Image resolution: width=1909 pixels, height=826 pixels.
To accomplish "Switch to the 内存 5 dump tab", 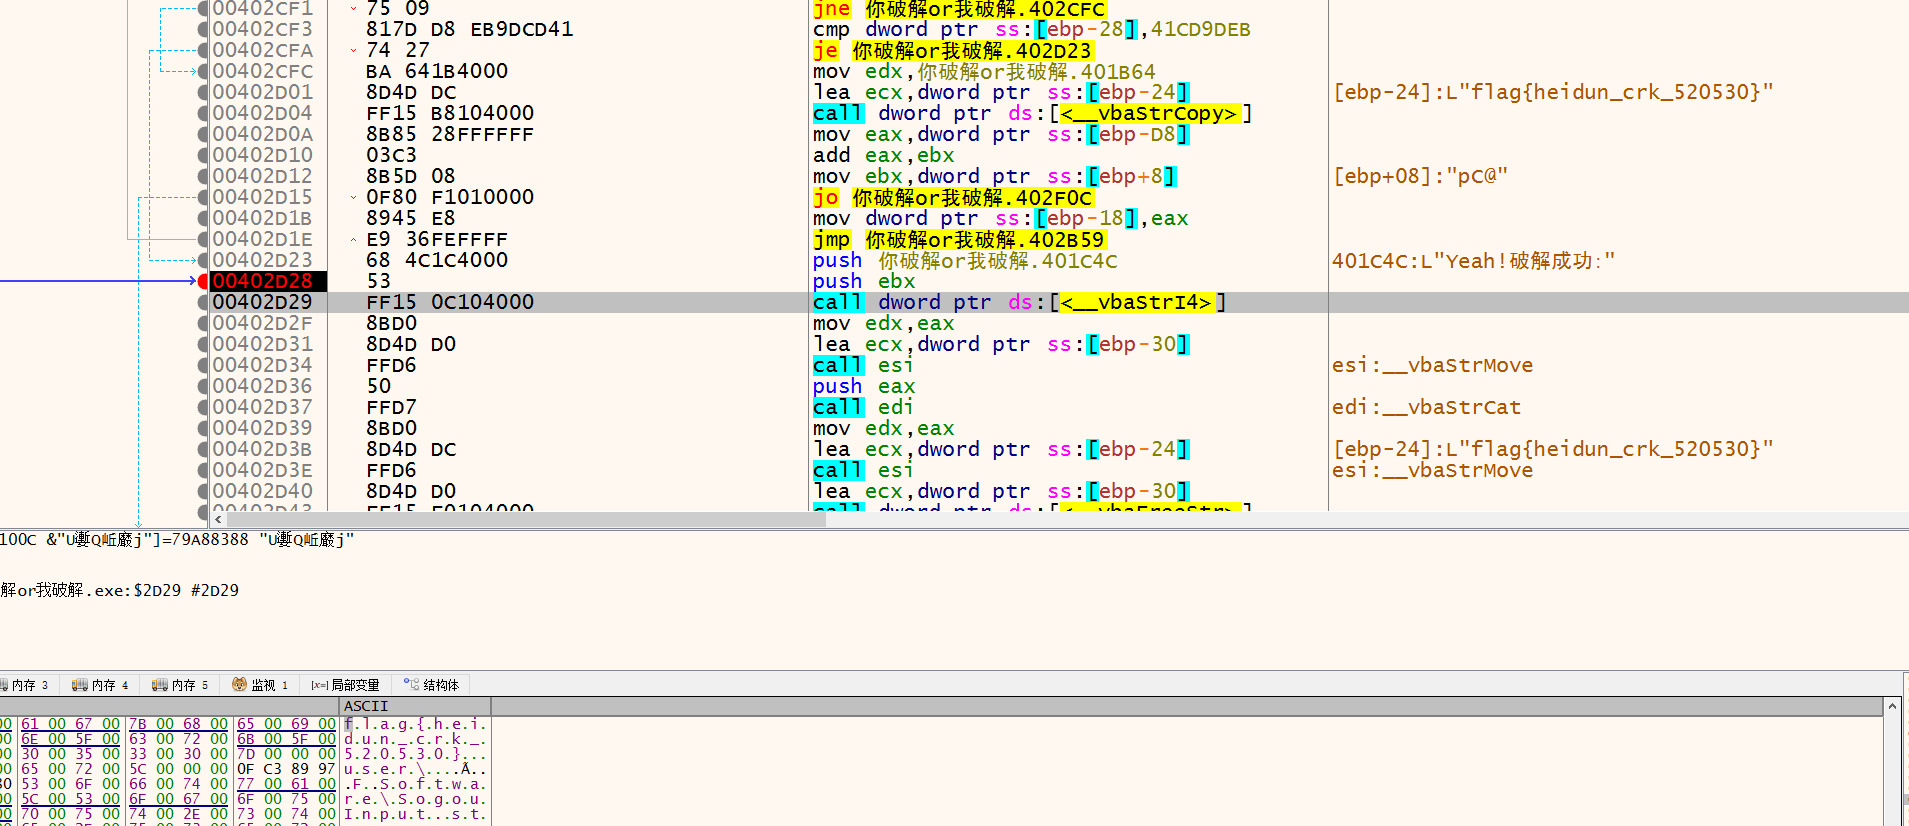I will [180, 685].
